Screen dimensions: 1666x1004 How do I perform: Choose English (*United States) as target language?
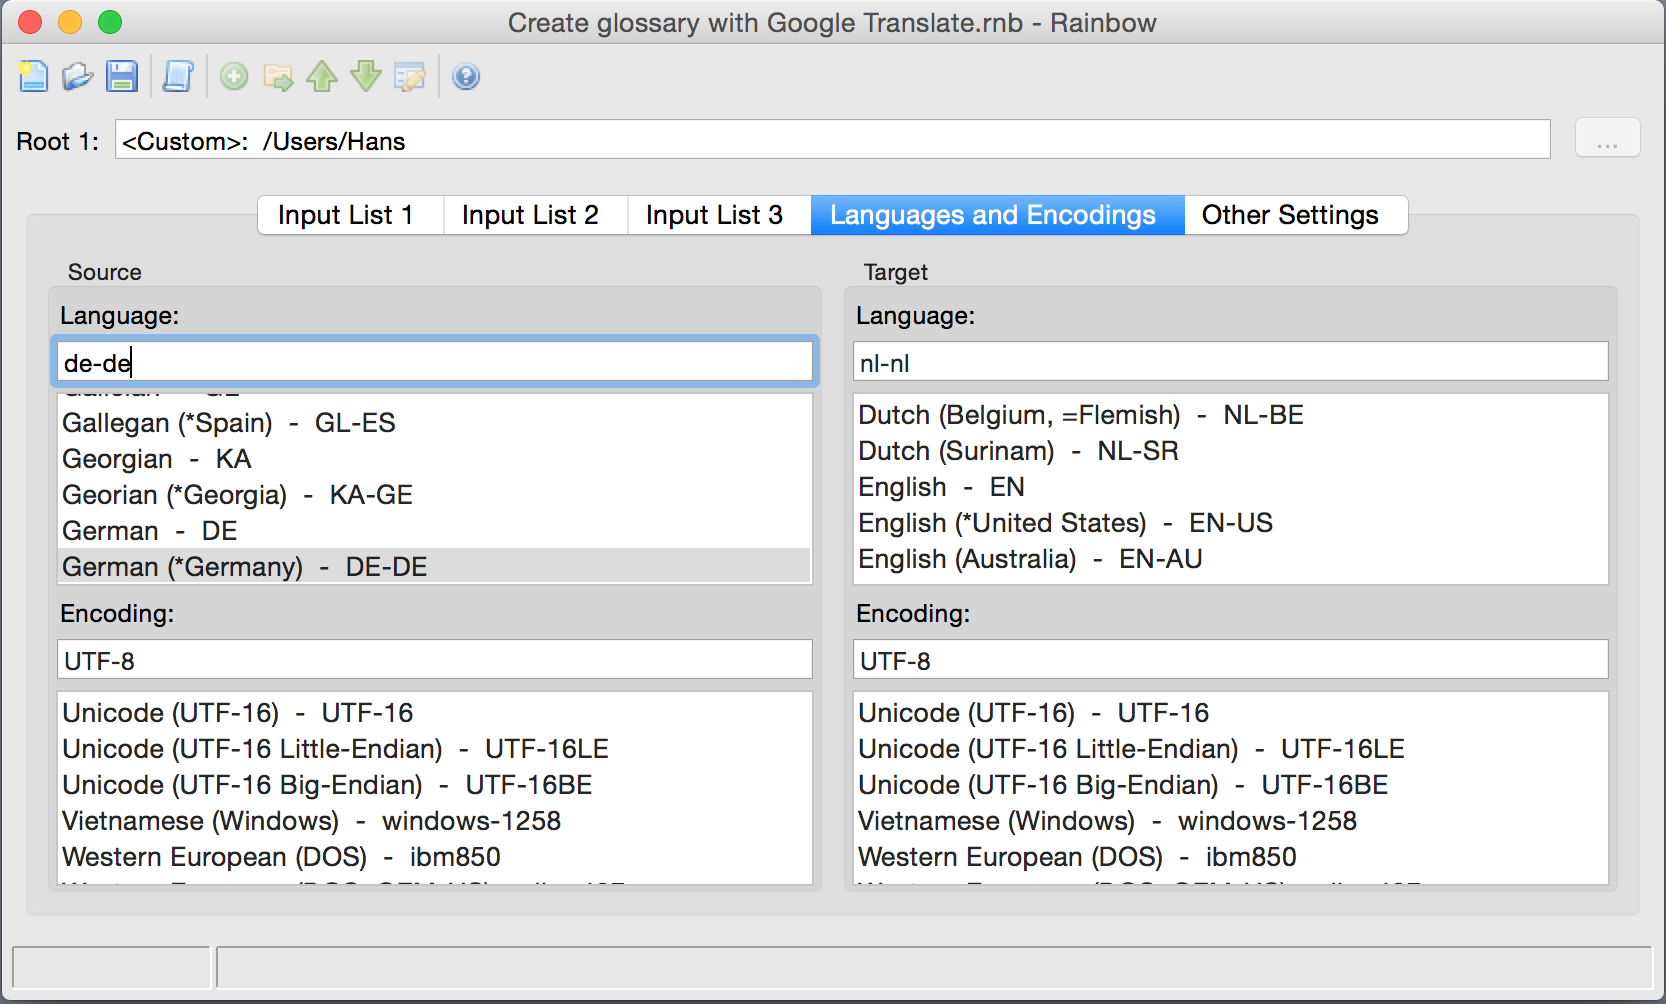[1064, 523]
